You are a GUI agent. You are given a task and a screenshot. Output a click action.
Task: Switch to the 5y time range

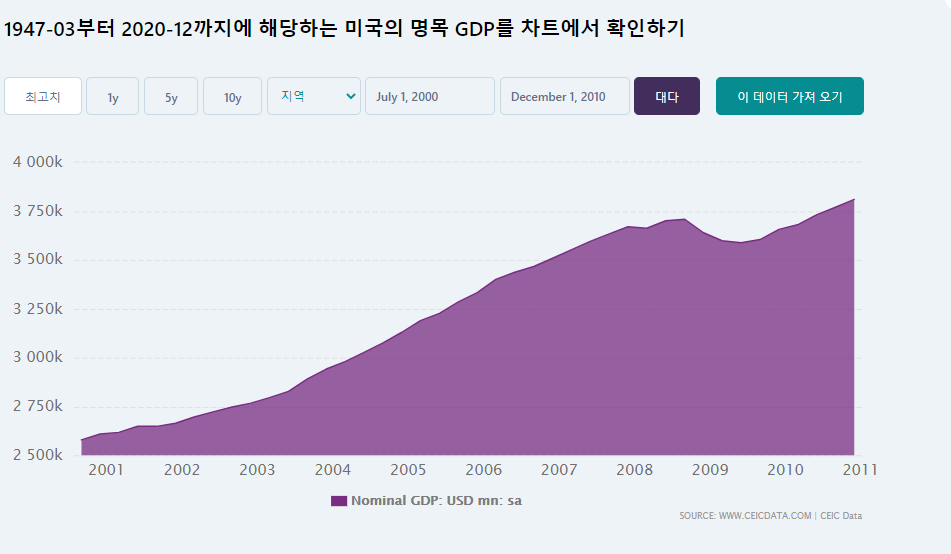click(171, 97)
